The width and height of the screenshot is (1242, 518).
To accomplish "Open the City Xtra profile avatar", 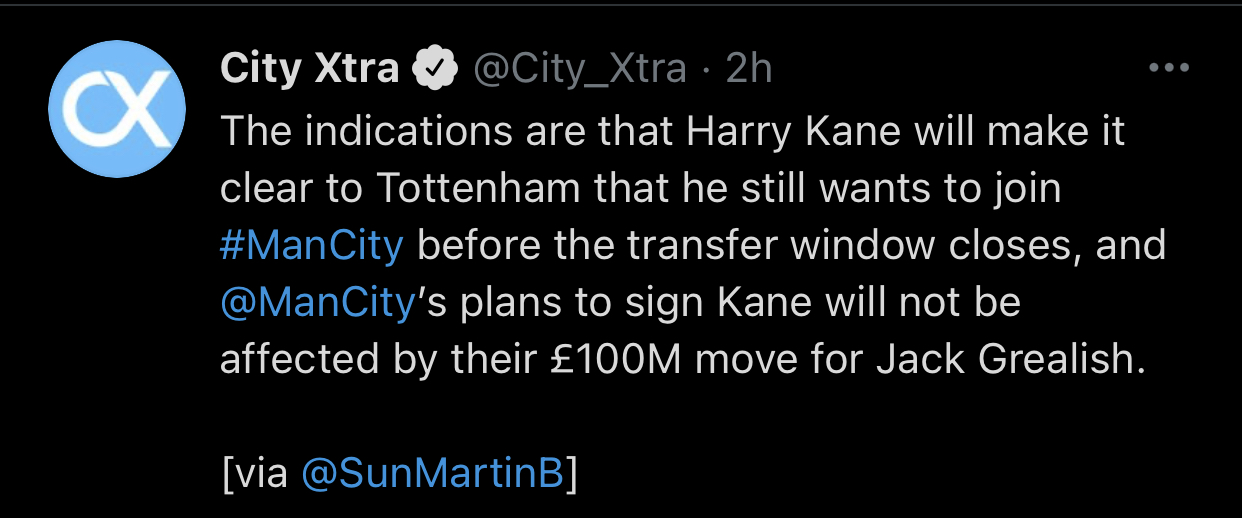I will tap(118, 110).
